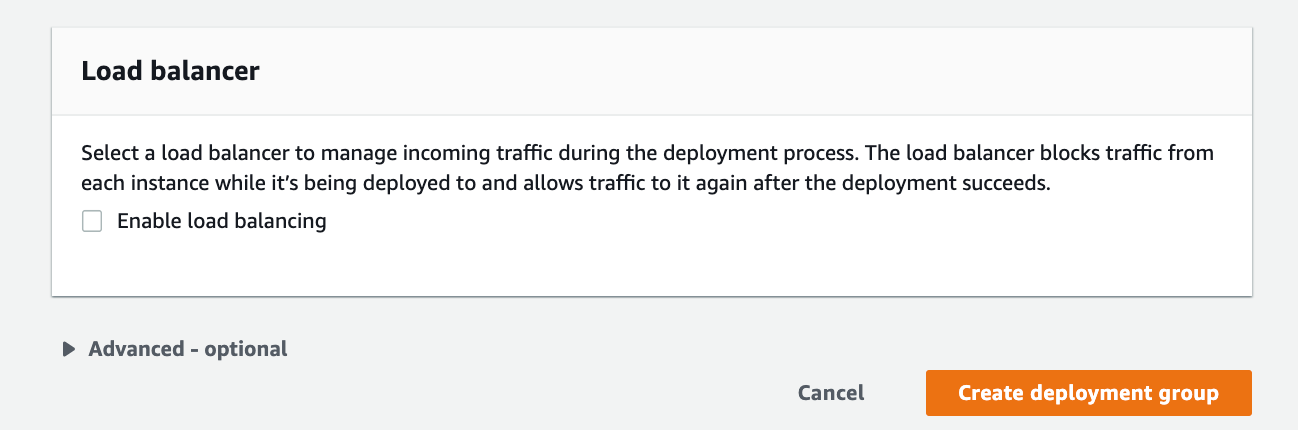This screenshot has width=1298, height=430.
Task: Click the white Load balancer panel body
Action: [652, 205]
